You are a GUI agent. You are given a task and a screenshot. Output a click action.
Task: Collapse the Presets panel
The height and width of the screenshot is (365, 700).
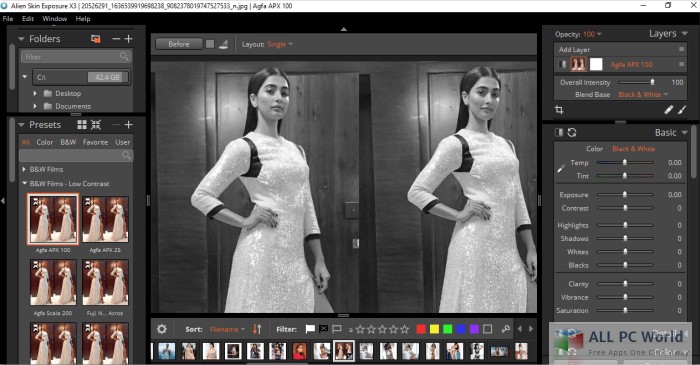click(21, 124)
